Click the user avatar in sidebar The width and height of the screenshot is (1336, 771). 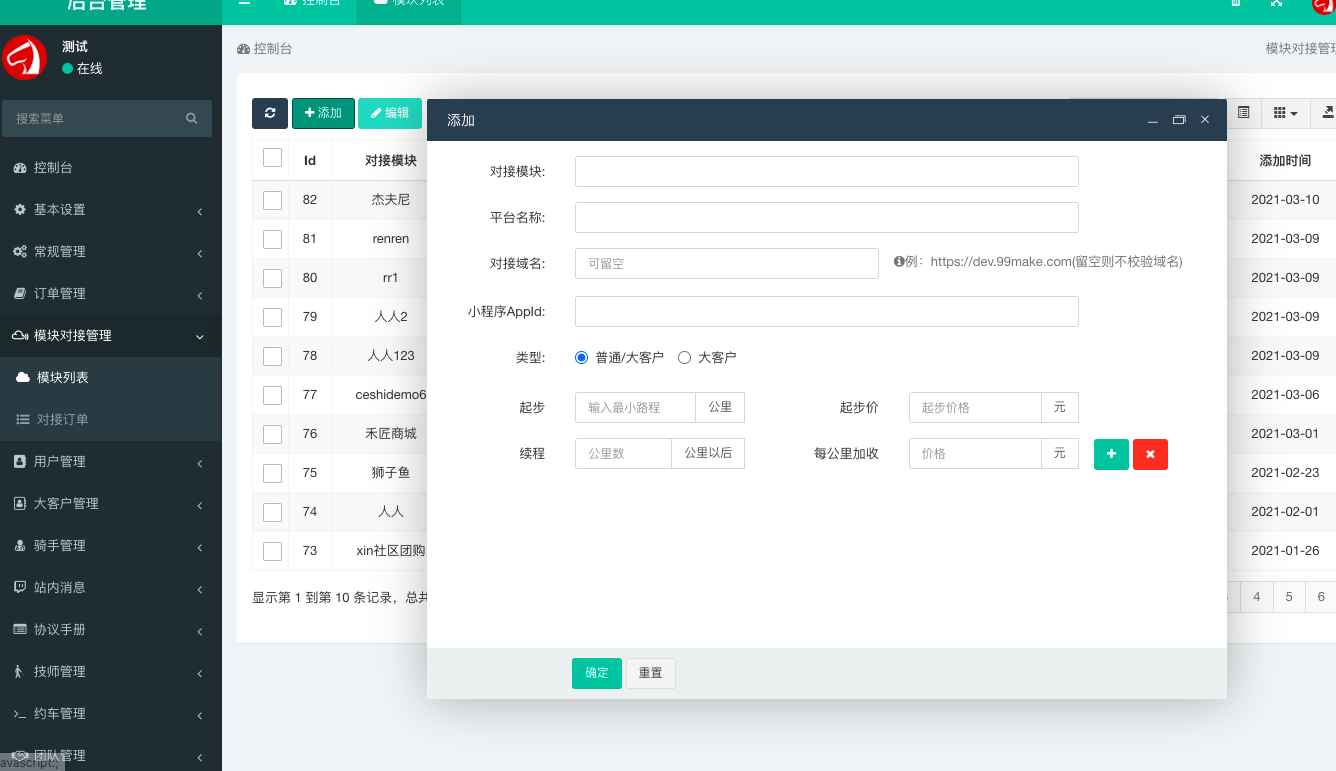tap(25, 58)
